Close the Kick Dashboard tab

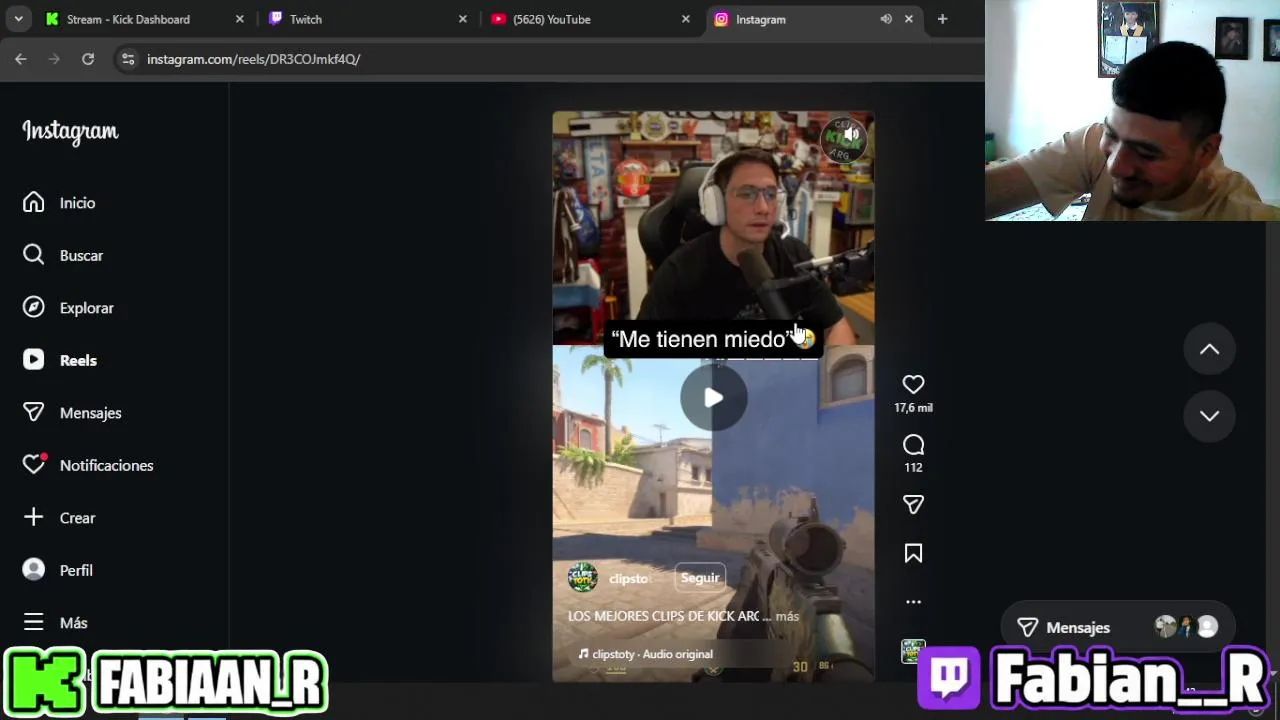click(x=239, y=19)
